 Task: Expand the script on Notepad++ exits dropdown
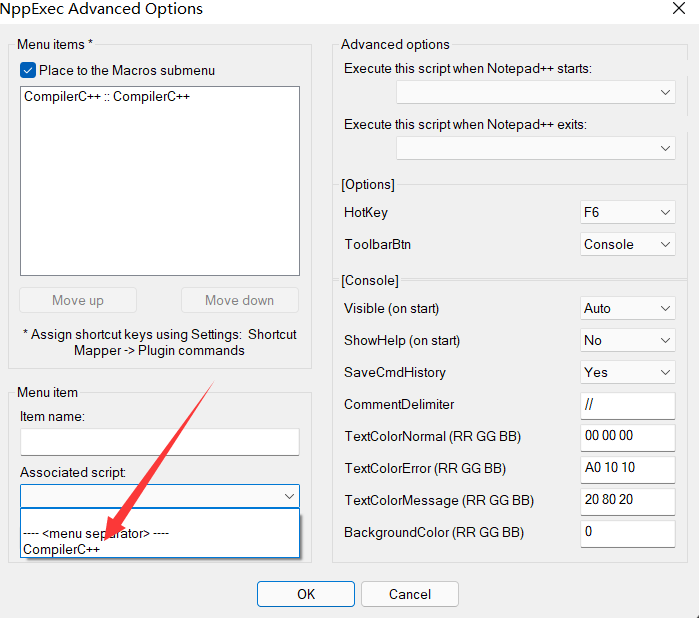click(x=536, y=148)
